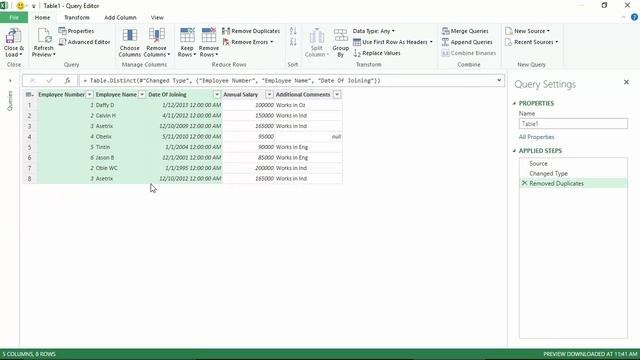Switch to the View tab
Screen dimensions: 640x360
point(157,18)
